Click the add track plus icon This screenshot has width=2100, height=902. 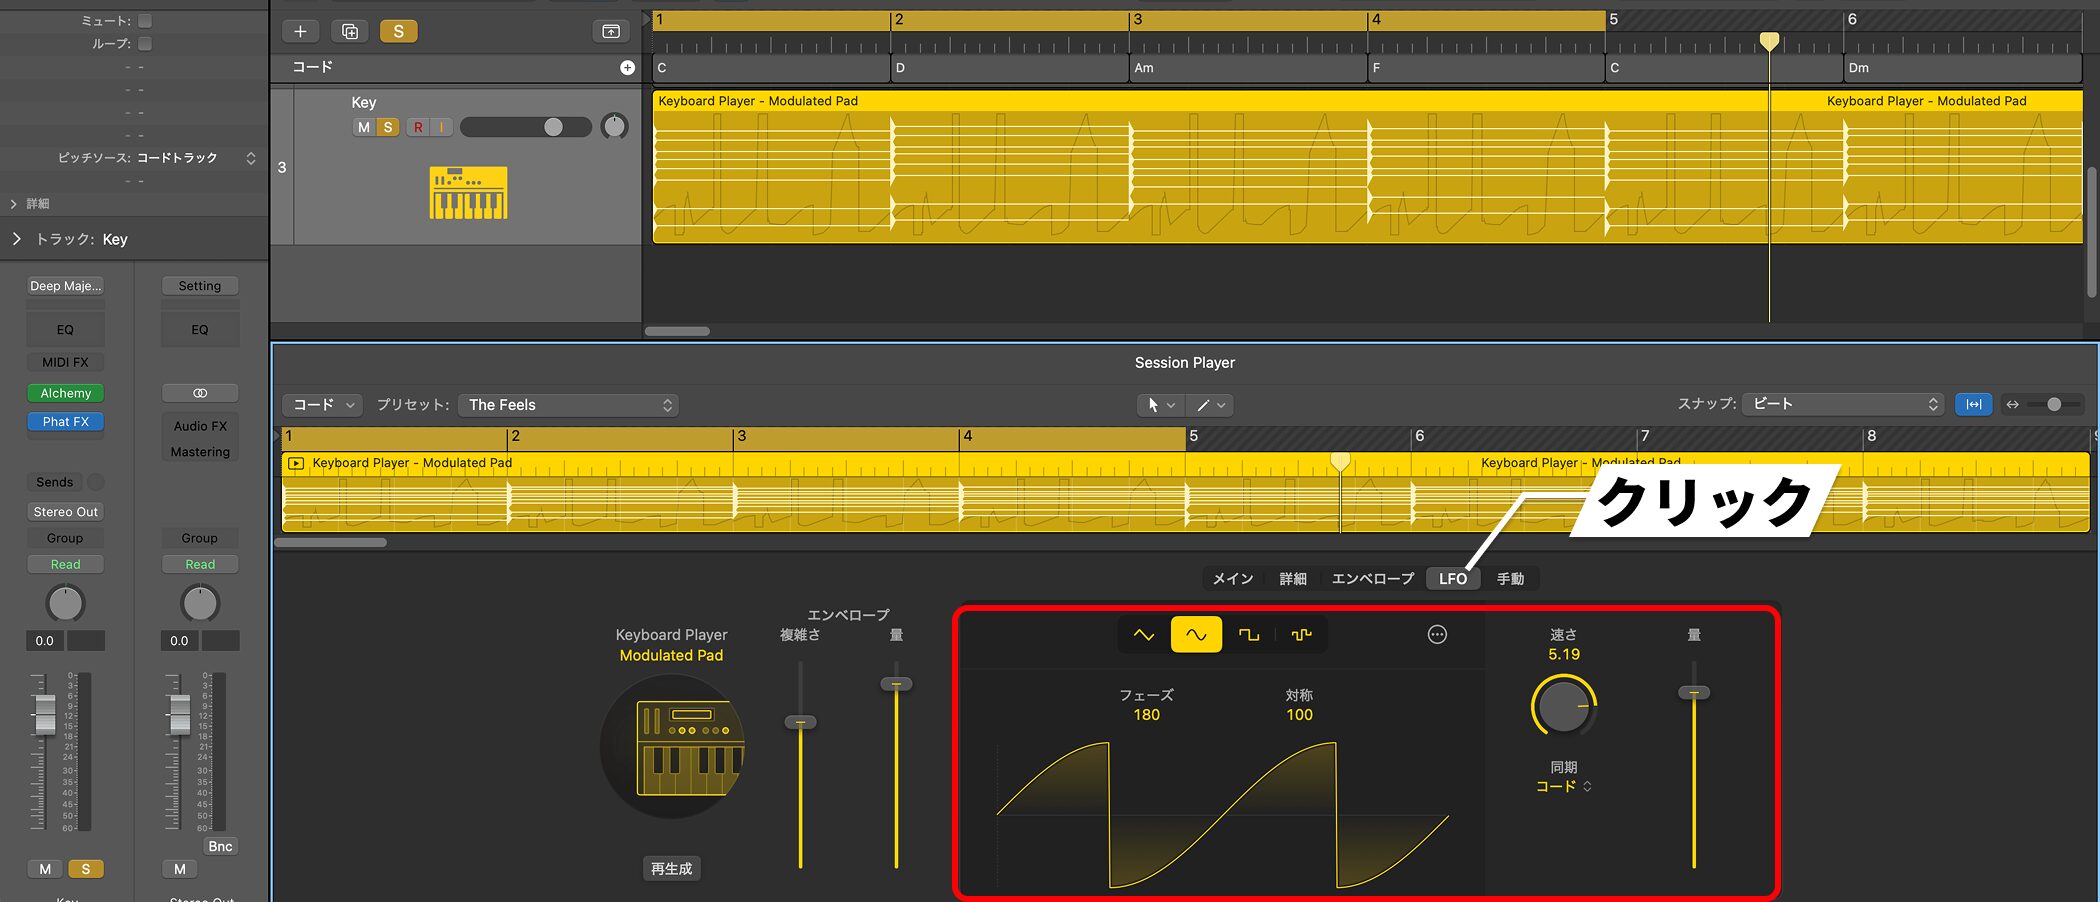300,32
